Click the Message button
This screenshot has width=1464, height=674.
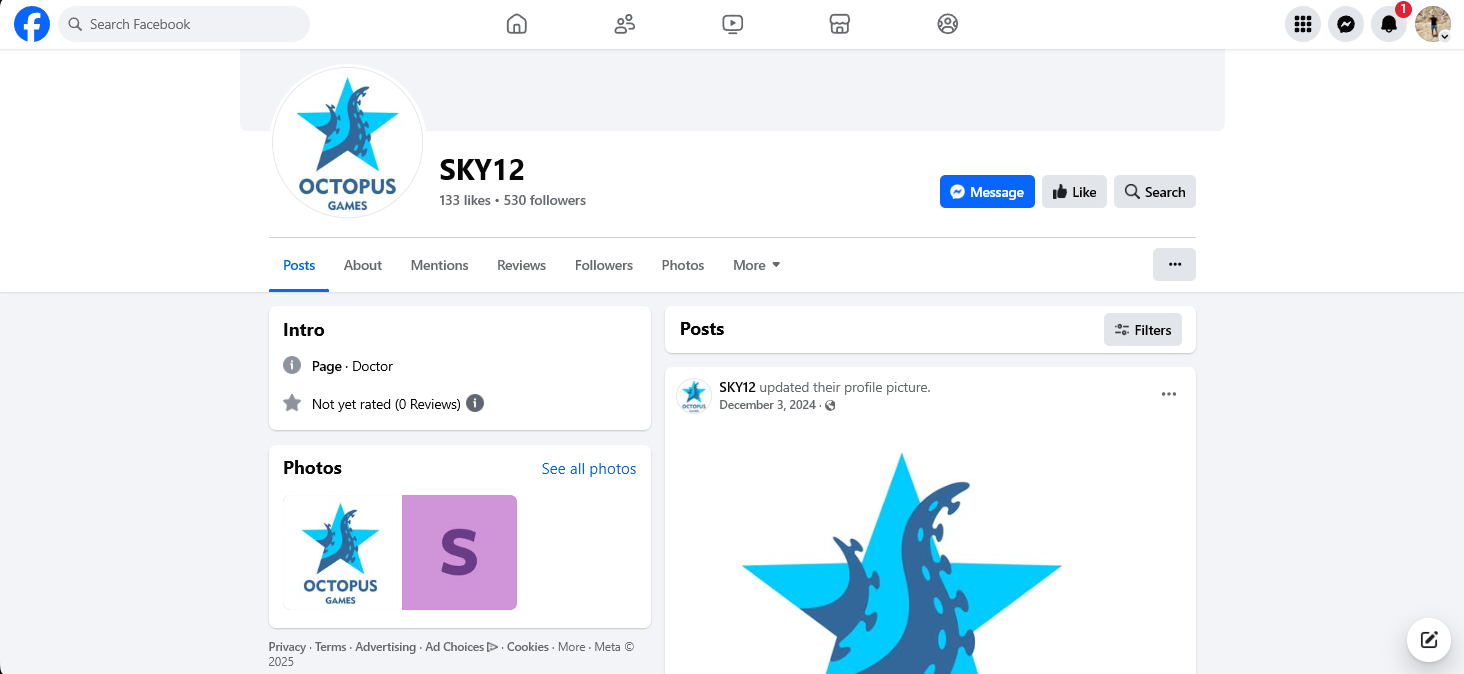pyautogui.click(x=987, y=192)
